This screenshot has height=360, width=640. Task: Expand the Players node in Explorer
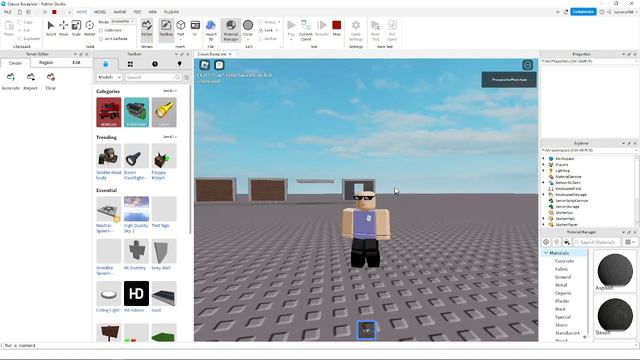coord(543,164)
